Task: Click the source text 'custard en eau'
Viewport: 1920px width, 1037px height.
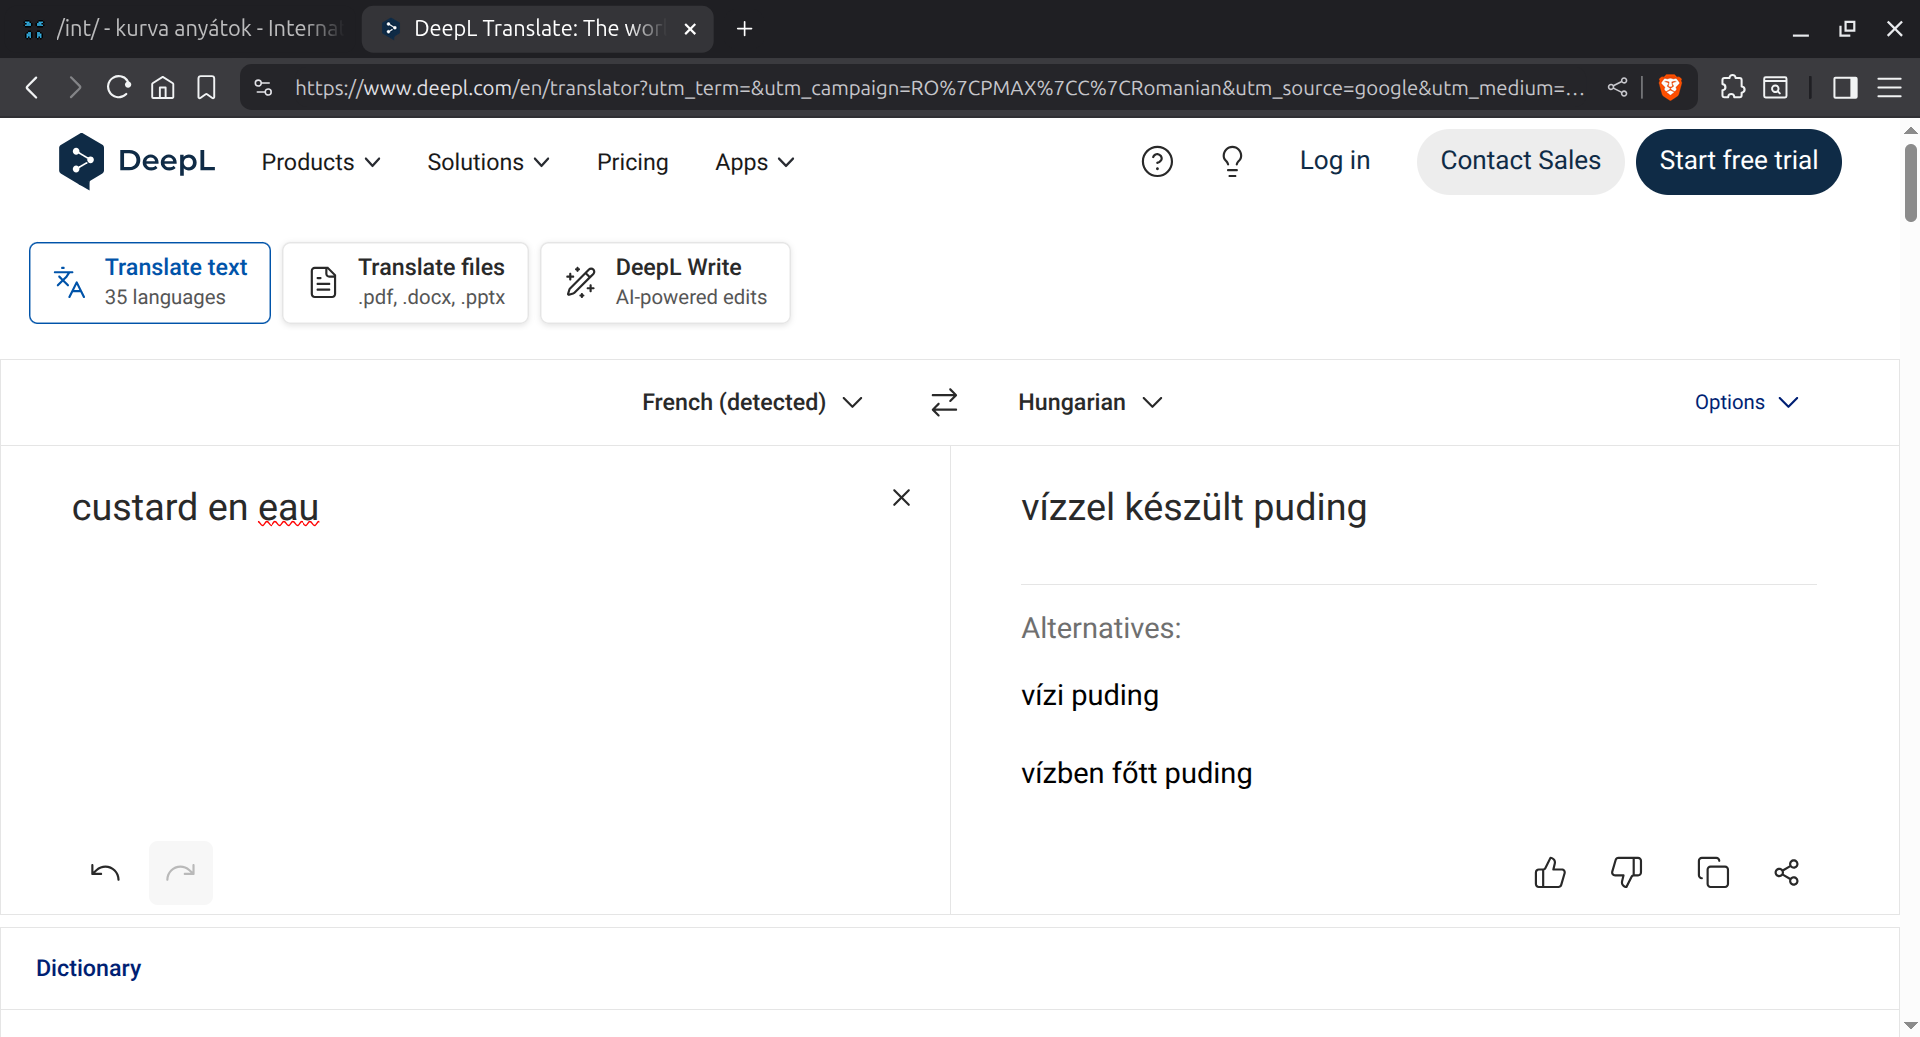Action: coord(195,508)
